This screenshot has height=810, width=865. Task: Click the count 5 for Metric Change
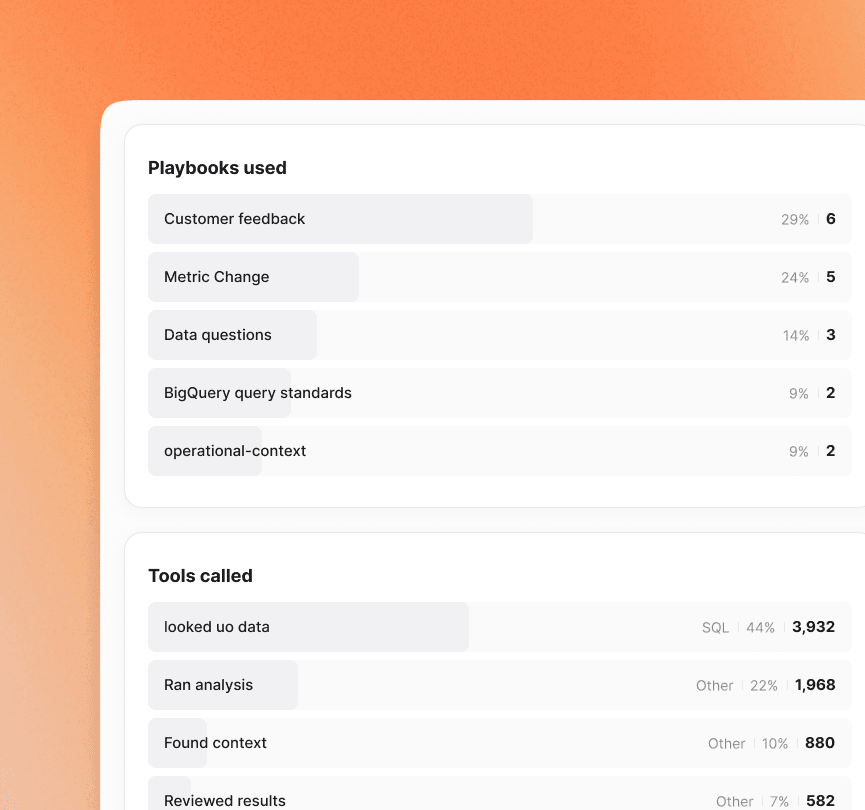tap(830, 277)
